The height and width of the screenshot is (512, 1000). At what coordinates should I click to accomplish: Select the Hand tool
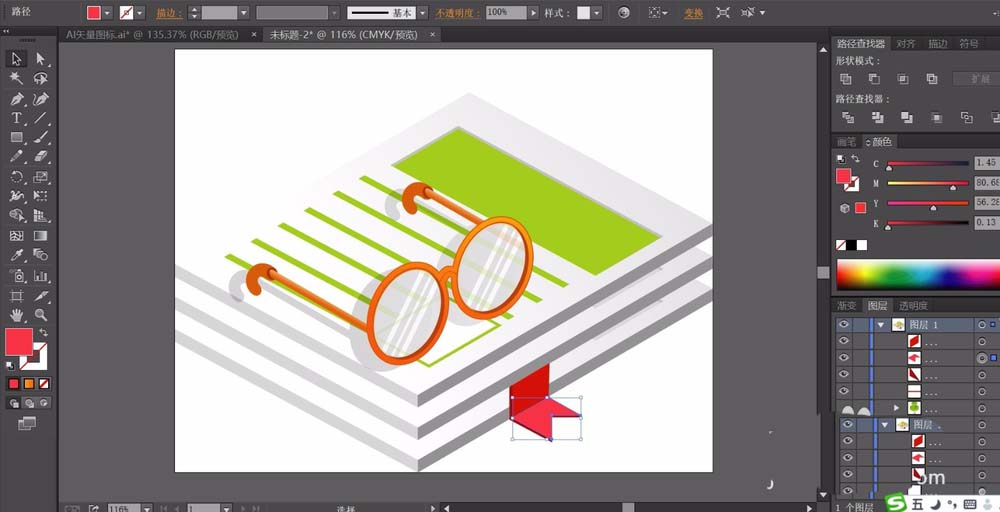coord(17,315)
